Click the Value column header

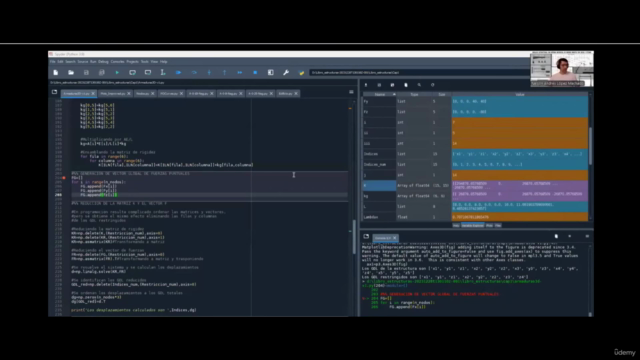pos(520,95)
